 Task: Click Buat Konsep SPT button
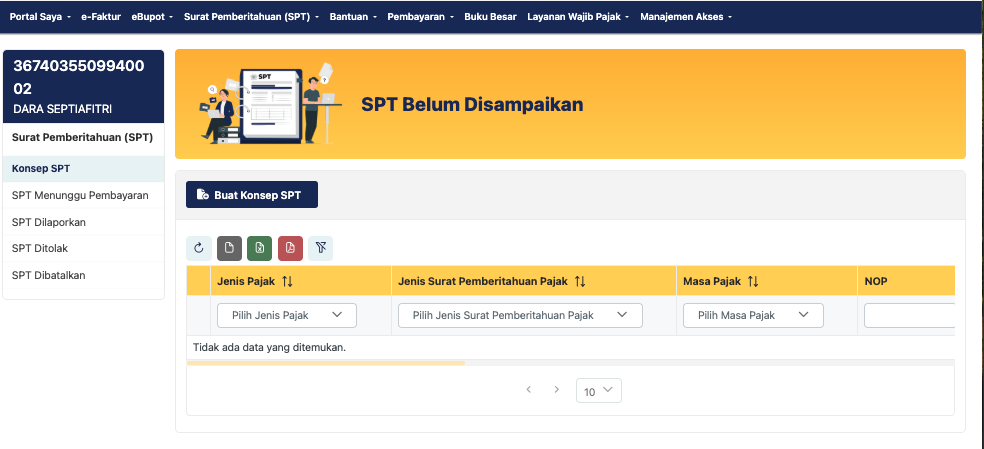click(x=252, y=195)
